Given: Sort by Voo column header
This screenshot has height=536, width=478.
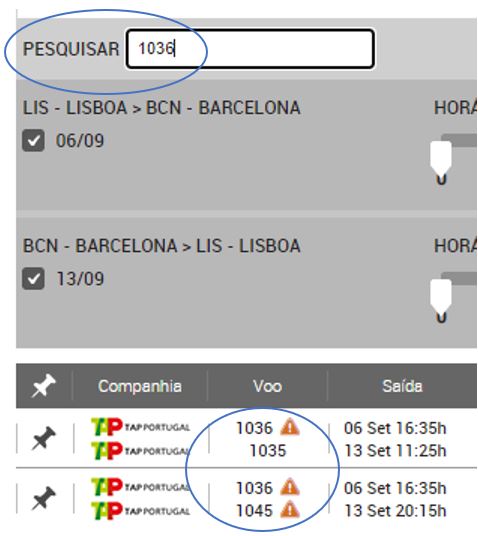Looking at the screenshot, I should [268, 386].
